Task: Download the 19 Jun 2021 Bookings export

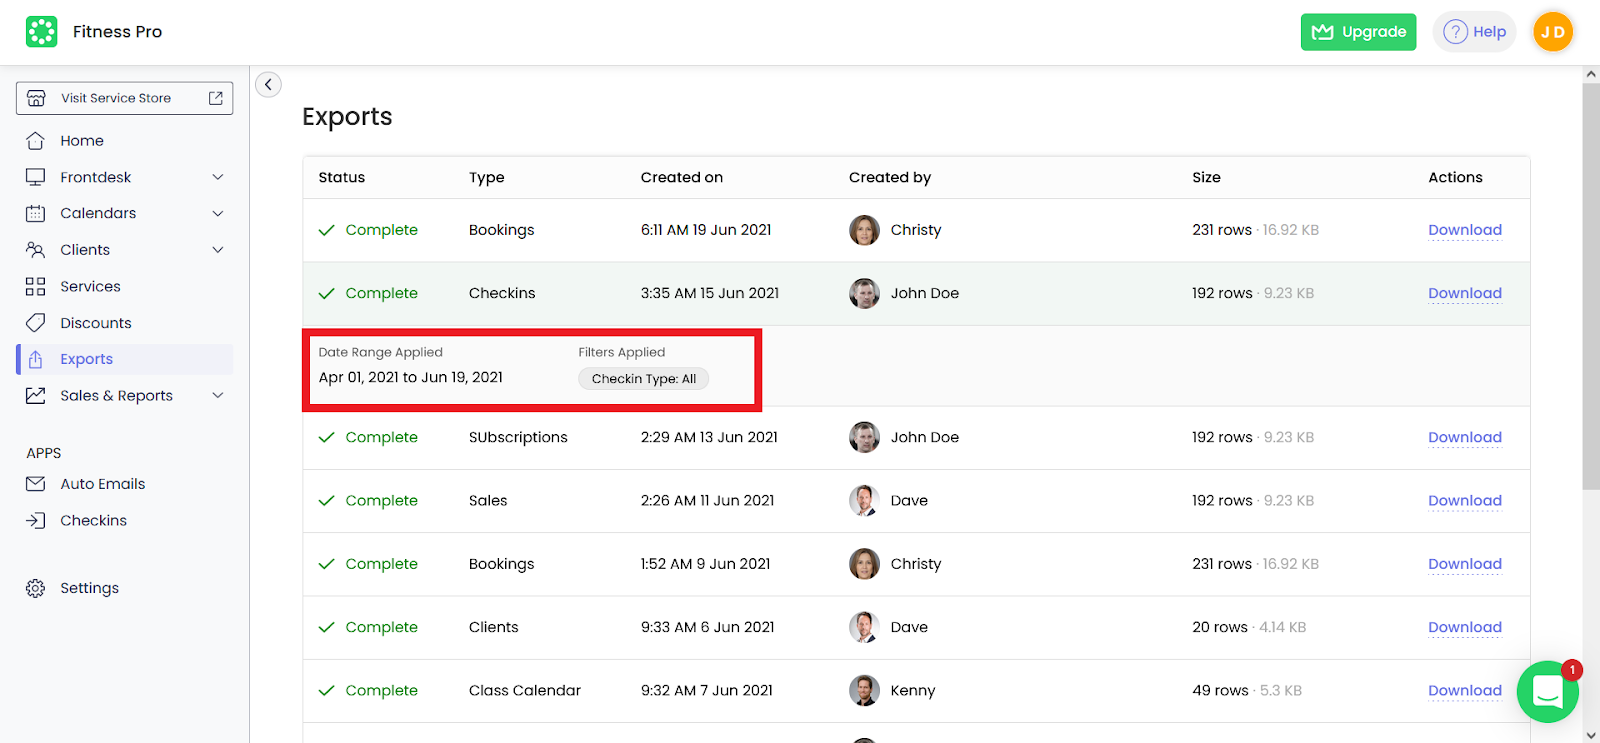Action: [1465, 230]
